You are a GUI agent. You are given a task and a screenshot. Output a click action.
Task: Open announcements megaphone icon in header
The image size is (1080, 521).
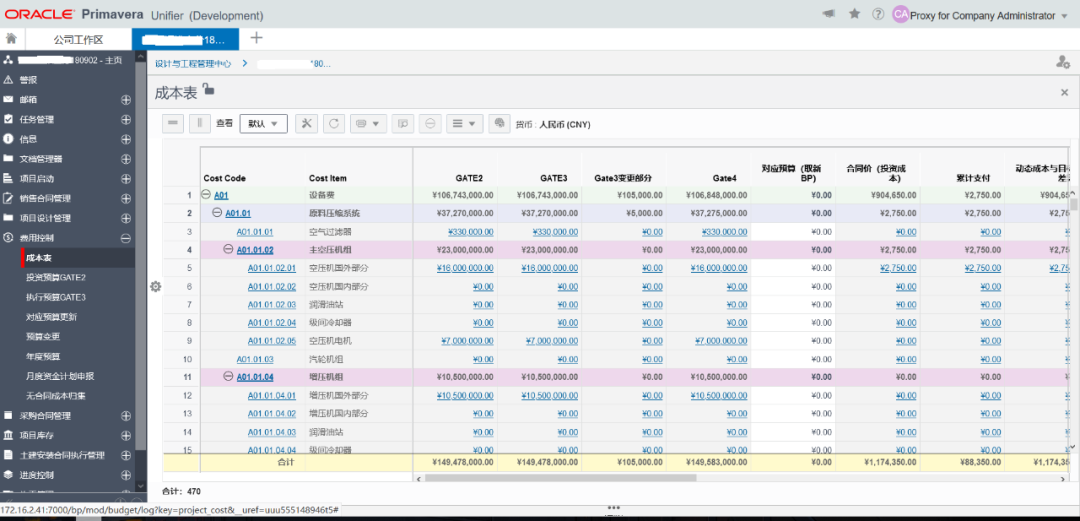pyautogui.click(x=829, y=14)
